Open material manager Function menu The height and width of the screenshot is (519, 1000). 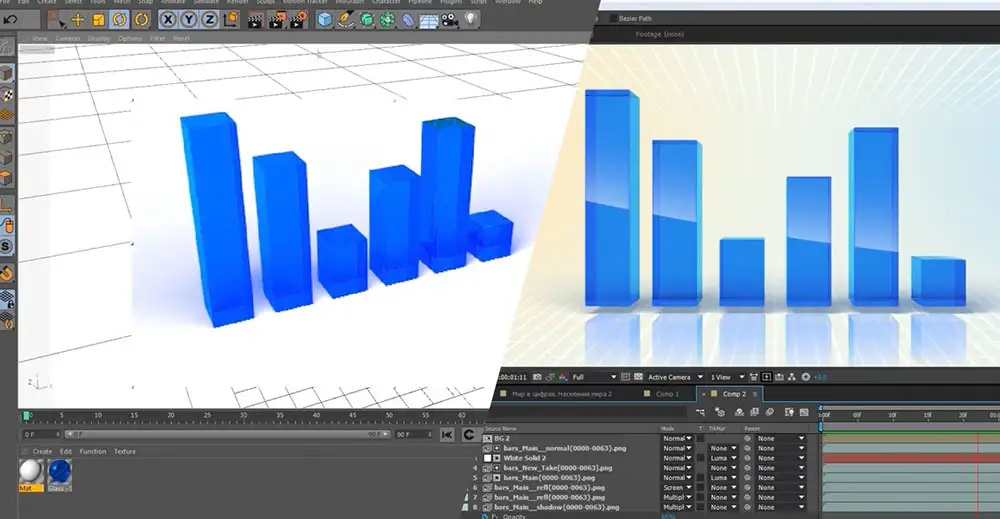(92, 451)
